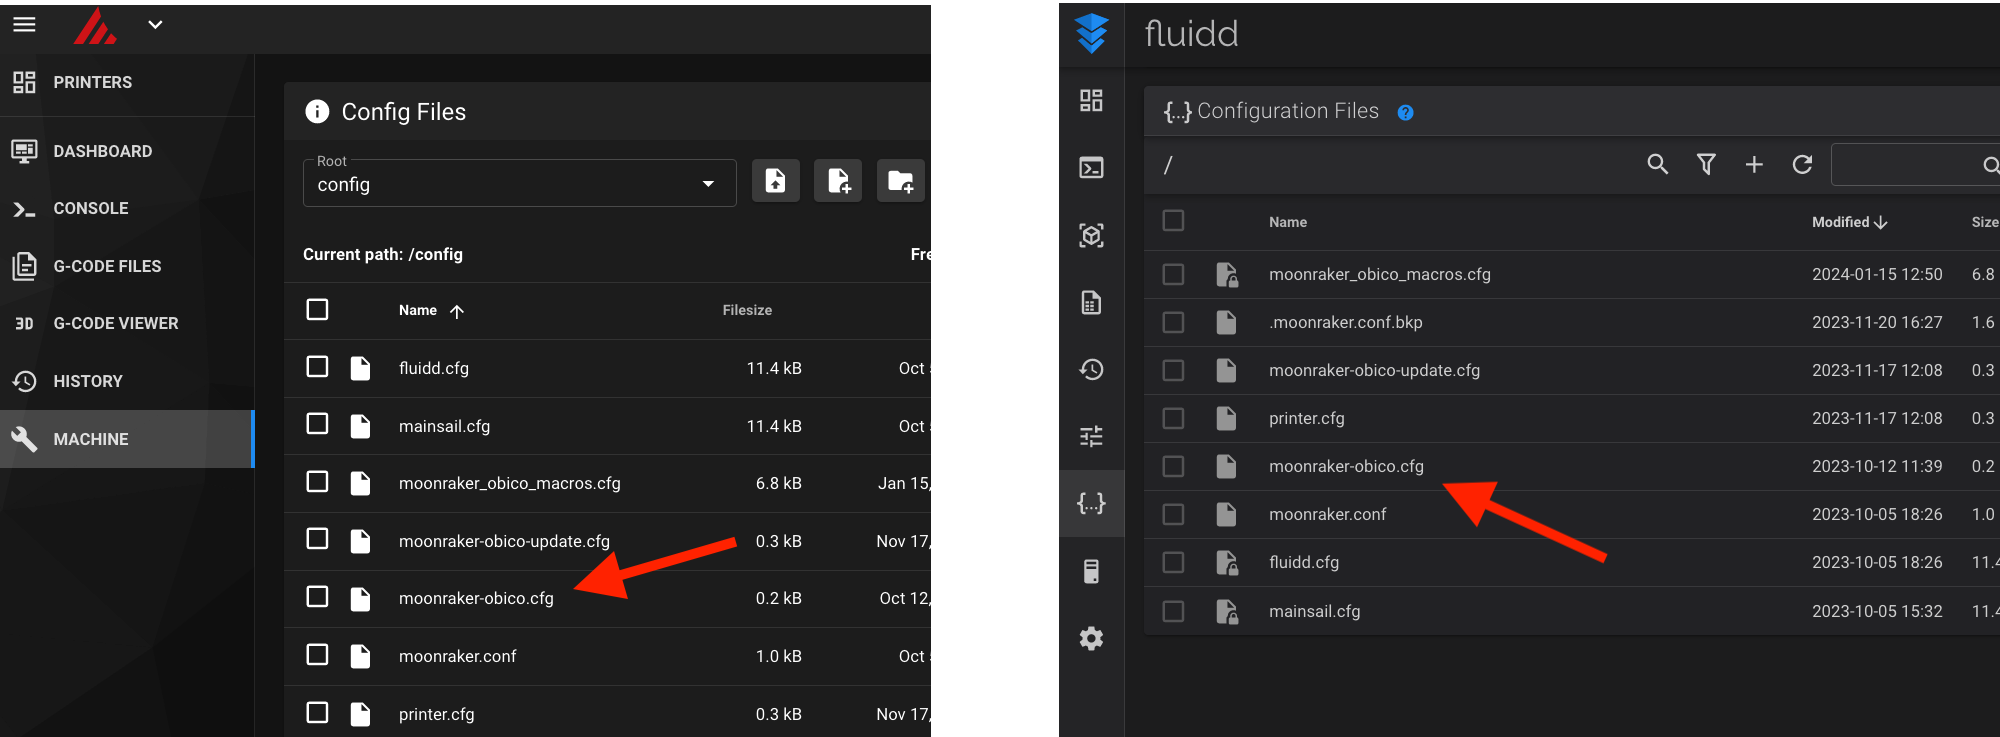Check the moonraker-obico-update.cfg checkbox in Mainsail

pos(317,540)
